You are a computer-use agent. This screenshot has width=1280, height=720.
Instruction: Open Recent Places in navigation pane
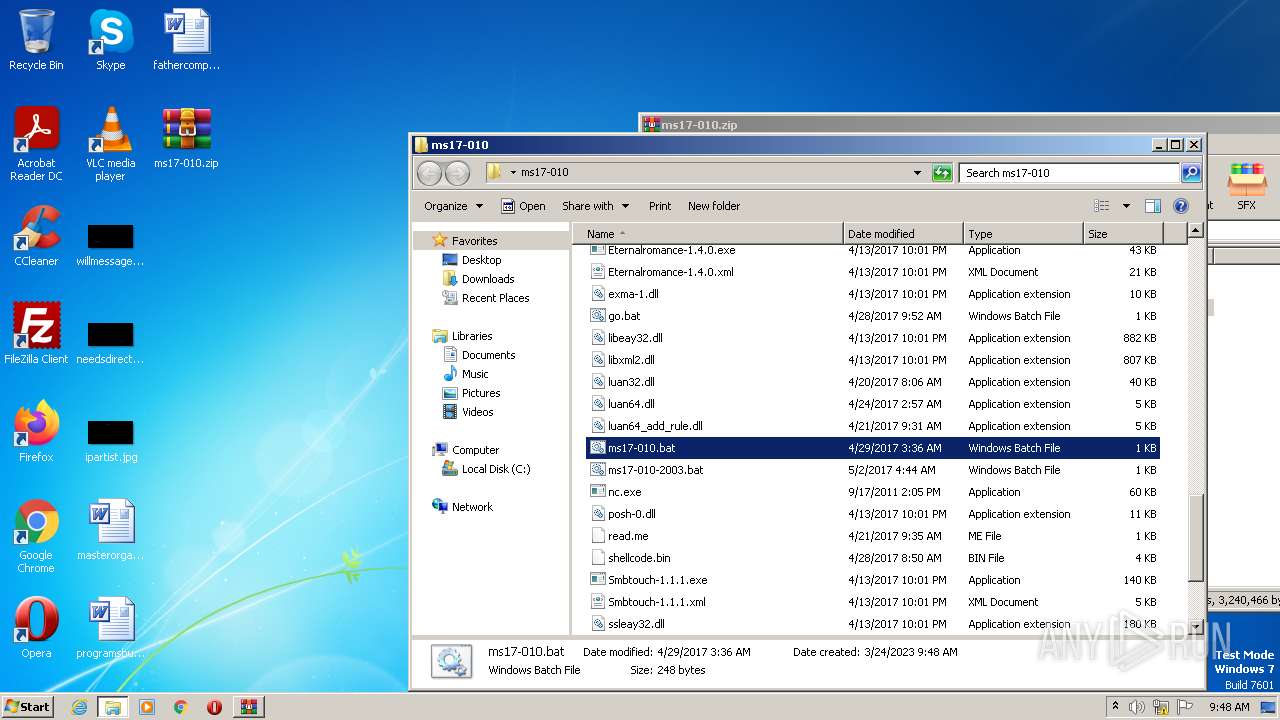click(495, 298)
